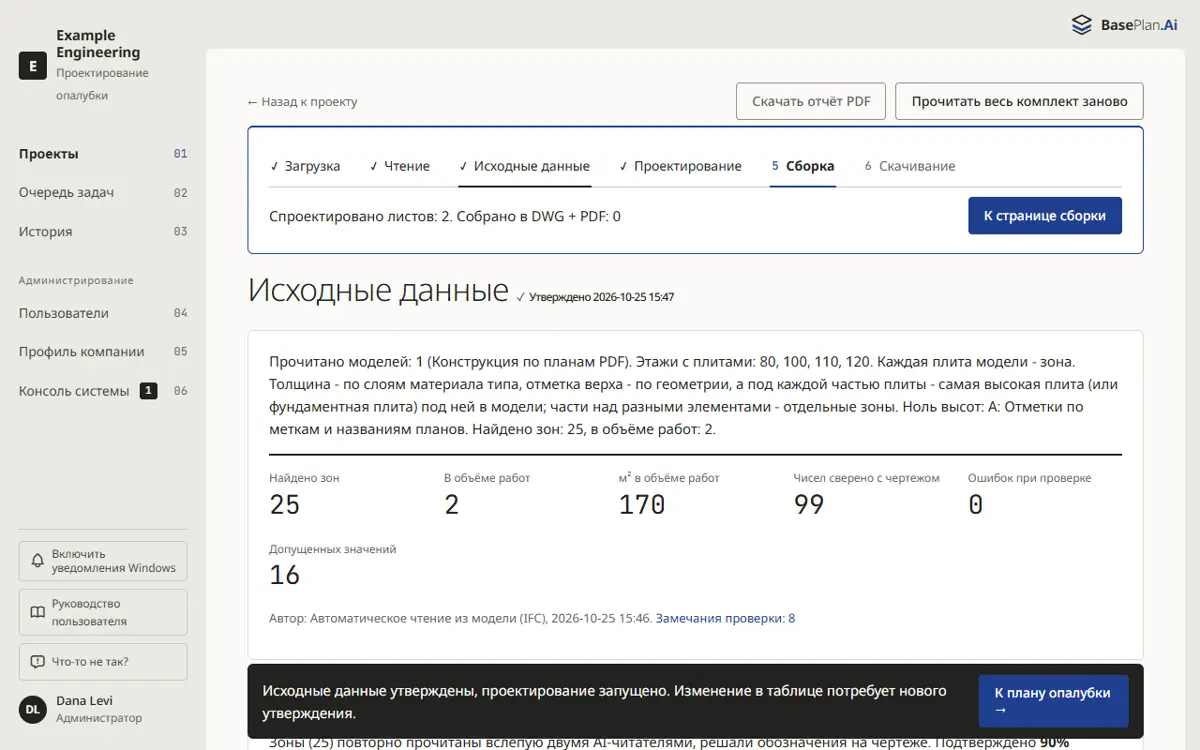Image resolution: width=1200 pixels, height=750 pixels.
Task: Select the Скачивание step tab
Action: 910,166
